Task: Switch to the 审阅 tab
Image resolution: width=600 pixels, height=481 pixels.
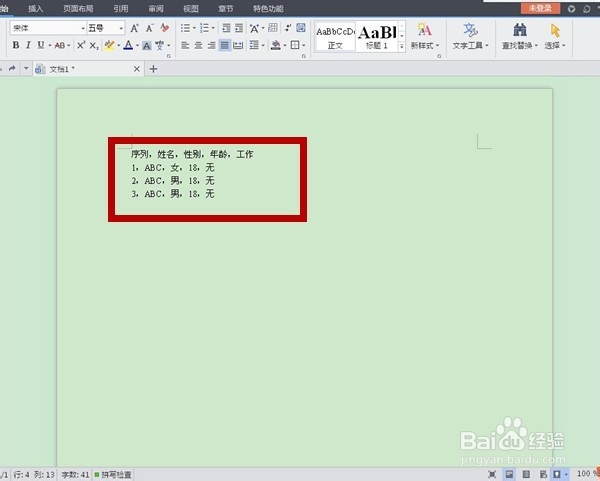Action: pyautogui.click(x=156, y=8)
